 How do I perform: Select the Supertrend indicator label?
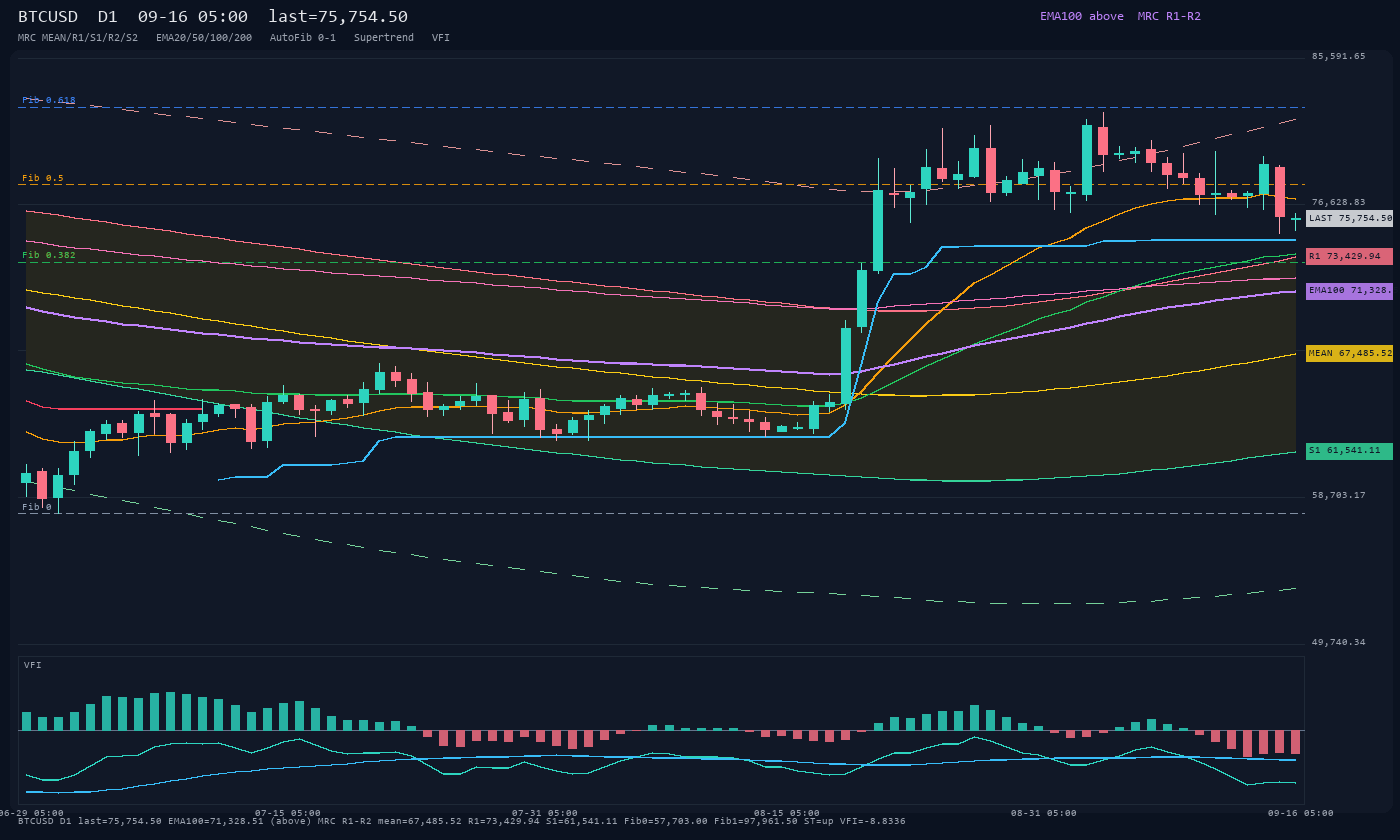pyautogui.click(x=384, y=38)
